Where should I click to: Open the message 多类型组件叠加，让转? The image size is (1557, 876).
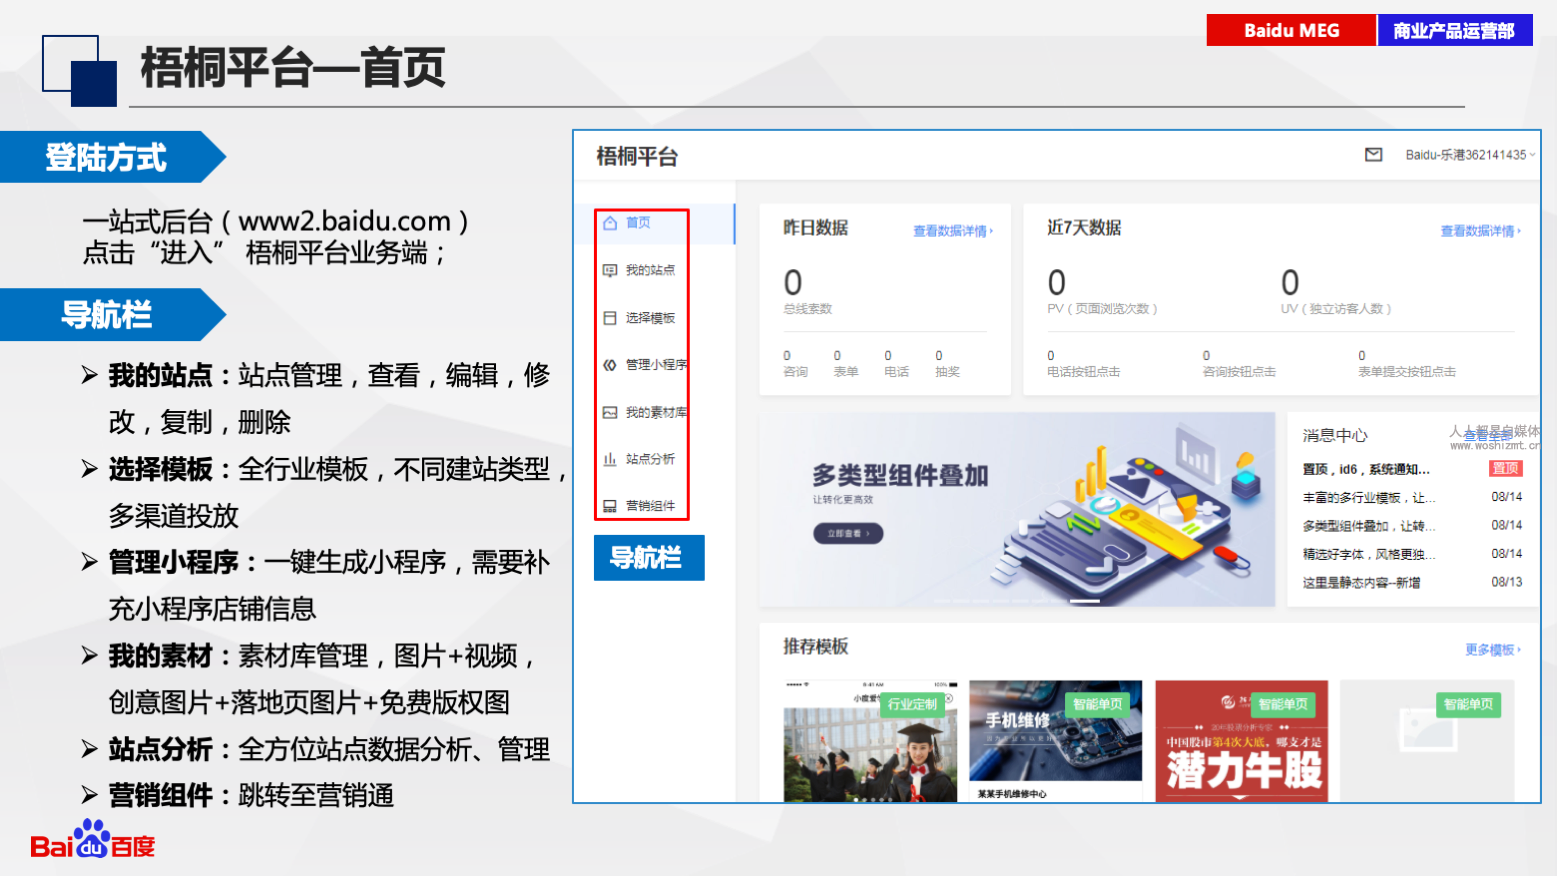(x=1368, y=525)
